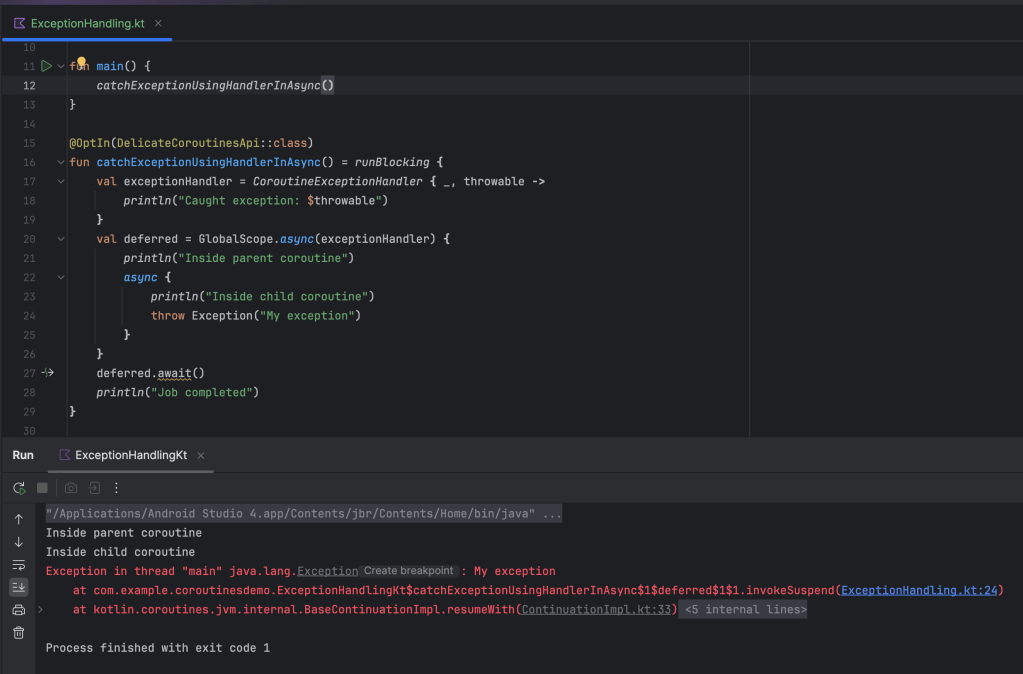Expand the folded stack trace chevron
Screen dimensions: 1023x674
point(40,609)
